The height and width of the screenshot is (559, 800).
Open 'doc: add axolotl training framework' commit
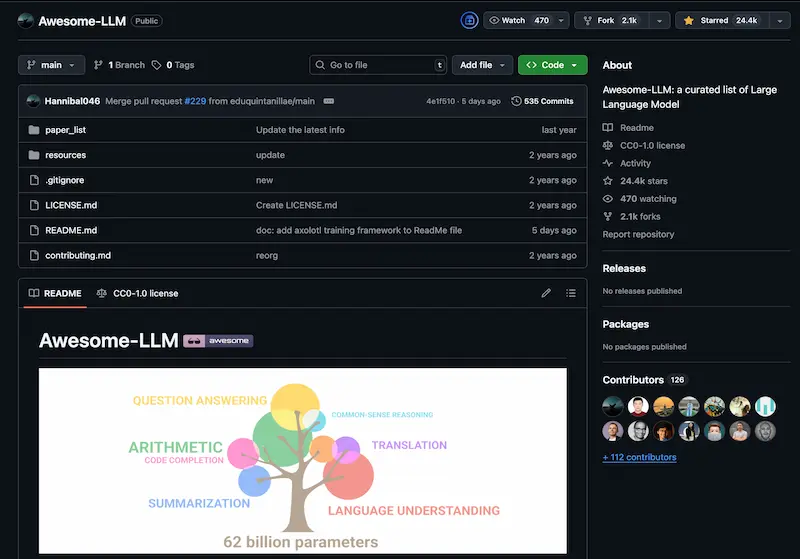coord(359,230)
